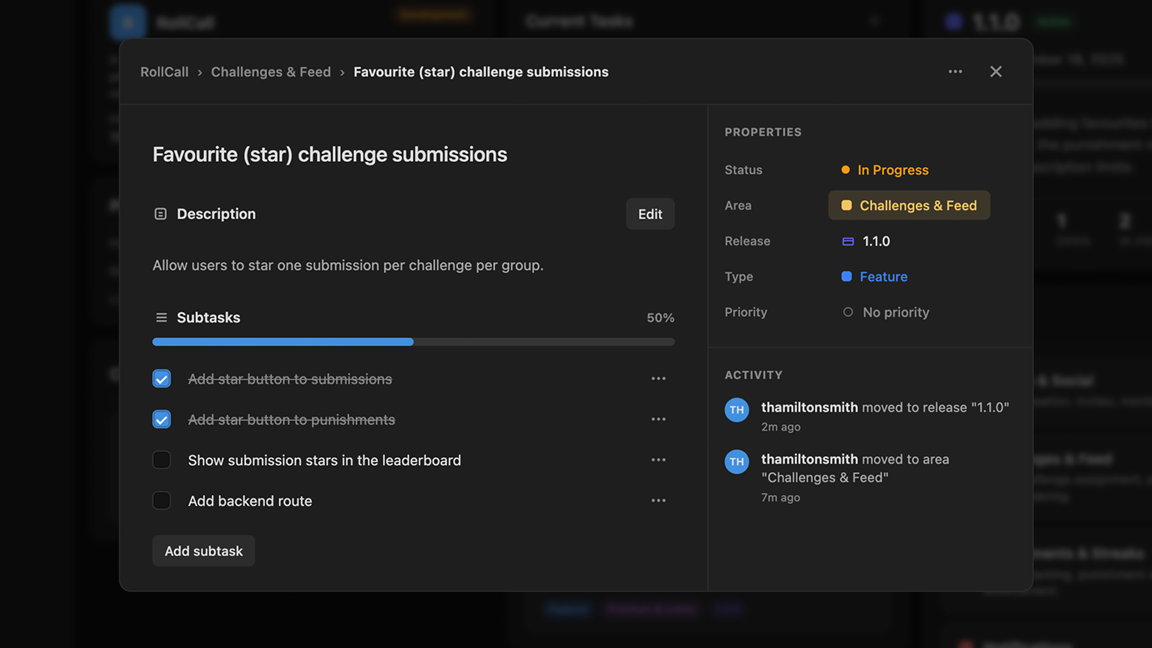The width and height of the screenshot is (1152, 648).
Task: Change the In Progress status
Action: point(885,170)
